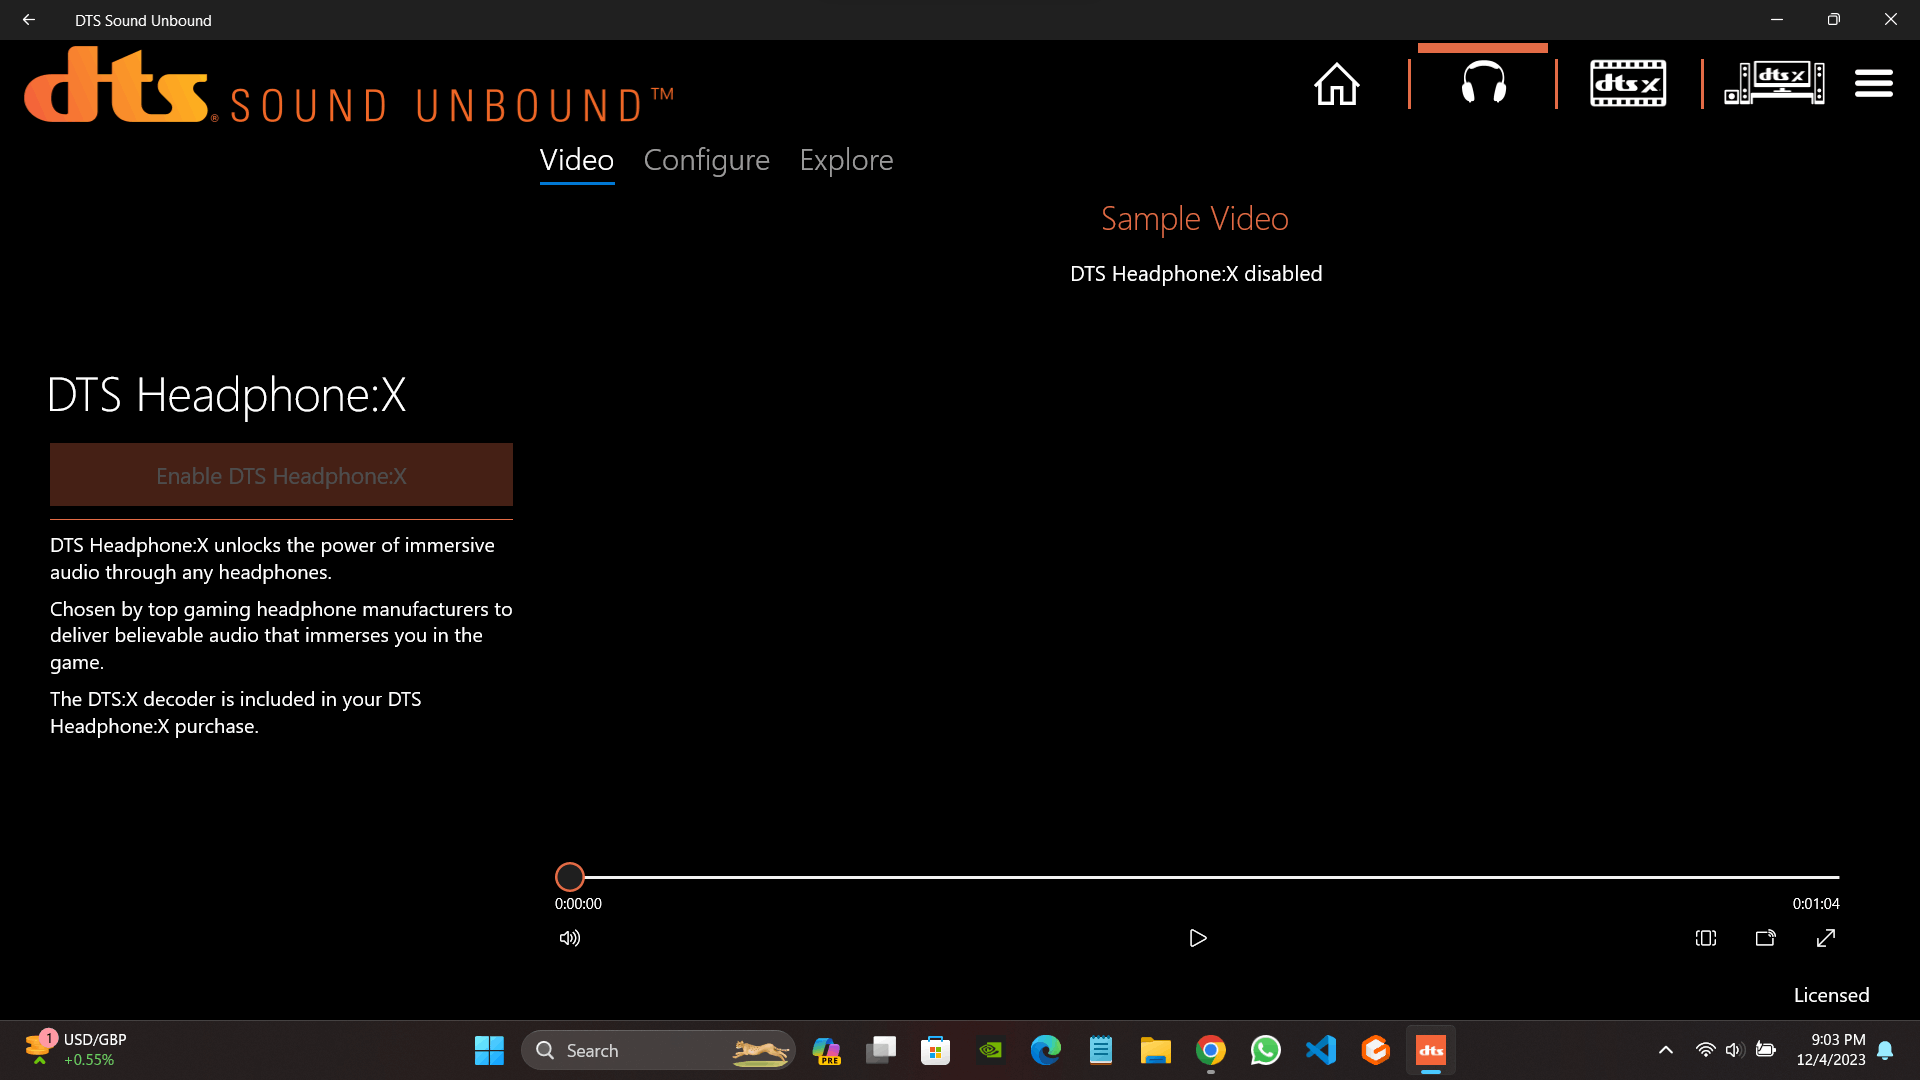This screenshot has width=1920, height=1080.
Task: Click the DTS Headphone:X disabled status
Action: (x=1195, y=274)
